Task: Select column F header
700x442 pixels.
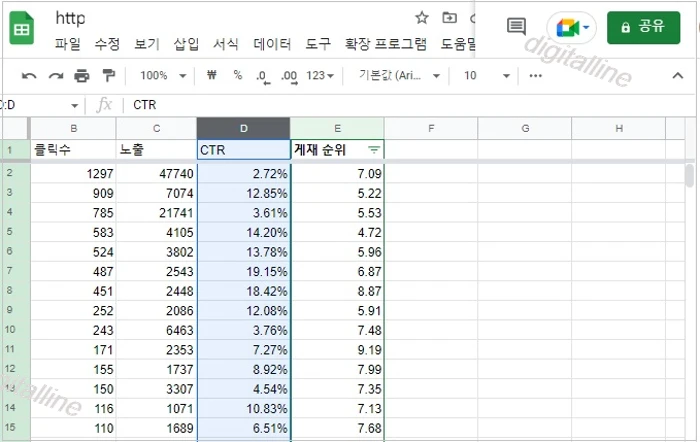Action: pyautogui.click(x=431, y=129)
